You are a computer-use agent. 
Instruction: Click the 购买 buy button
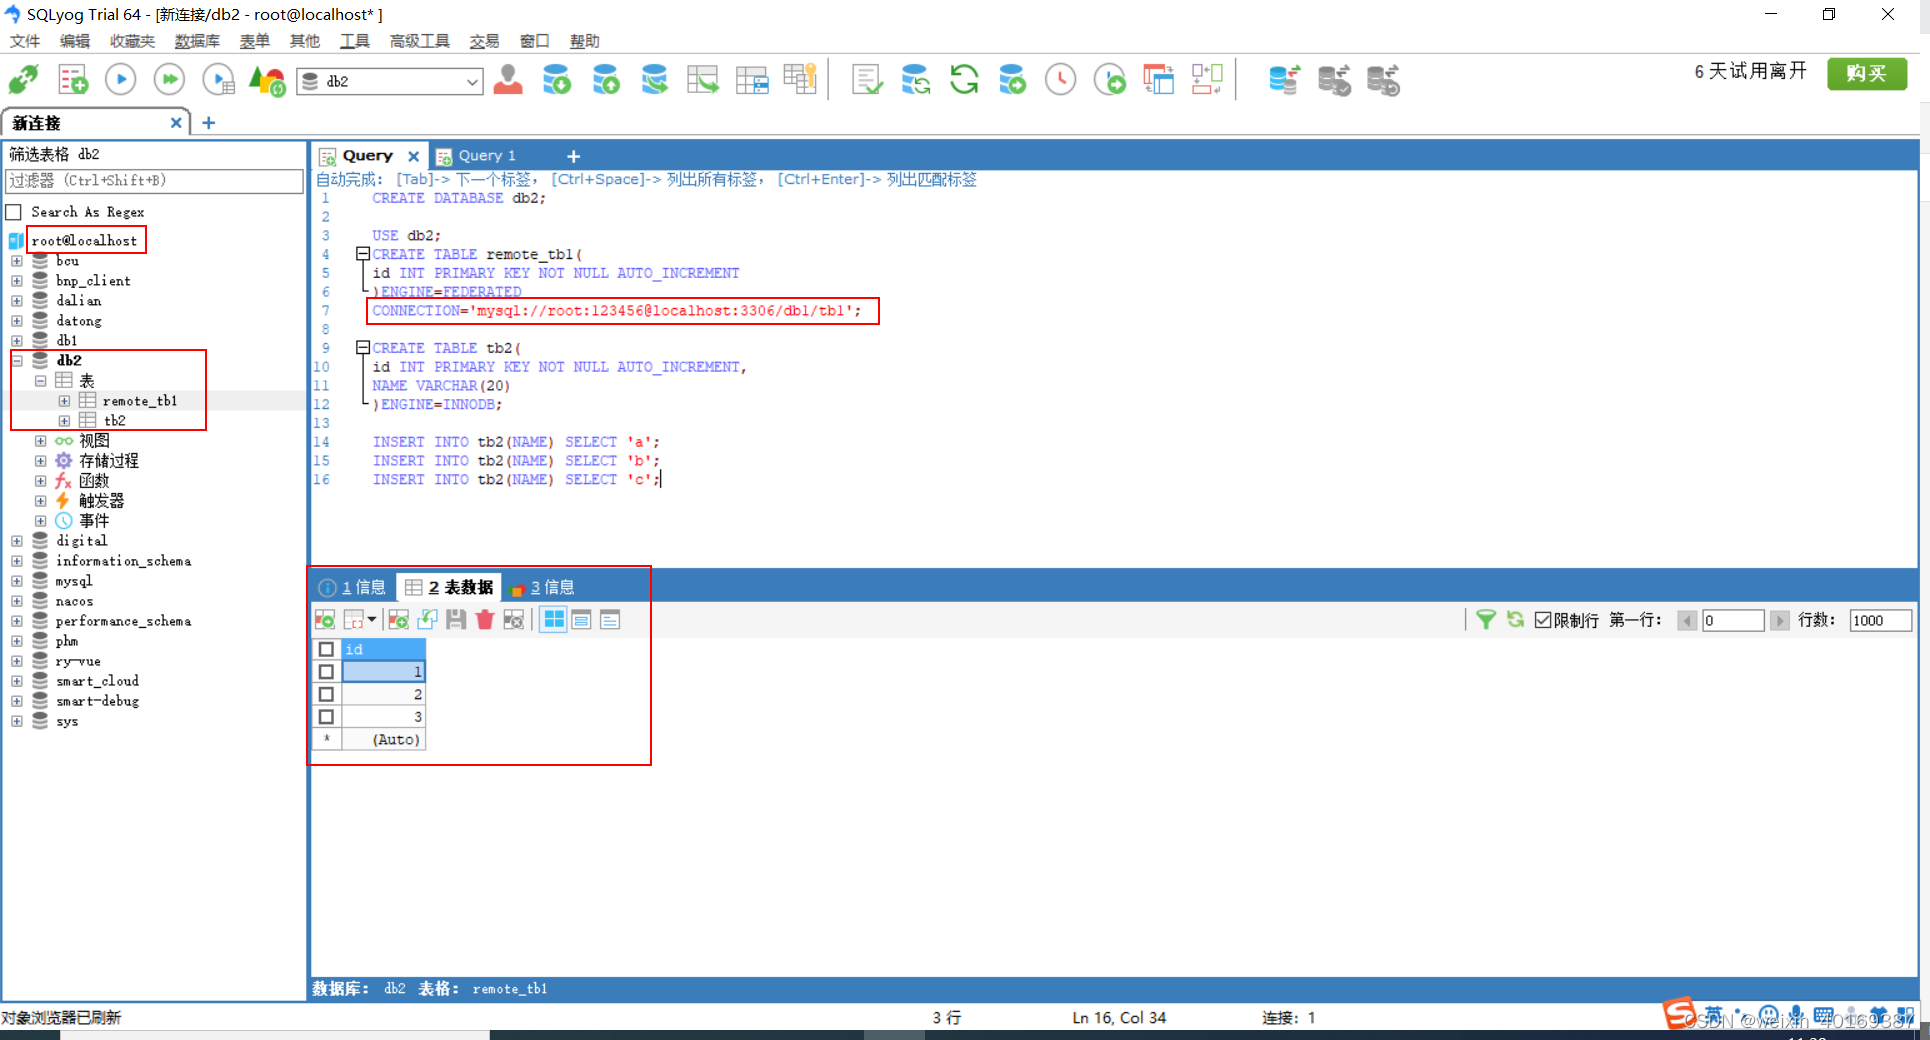(x=1866, y=73)
